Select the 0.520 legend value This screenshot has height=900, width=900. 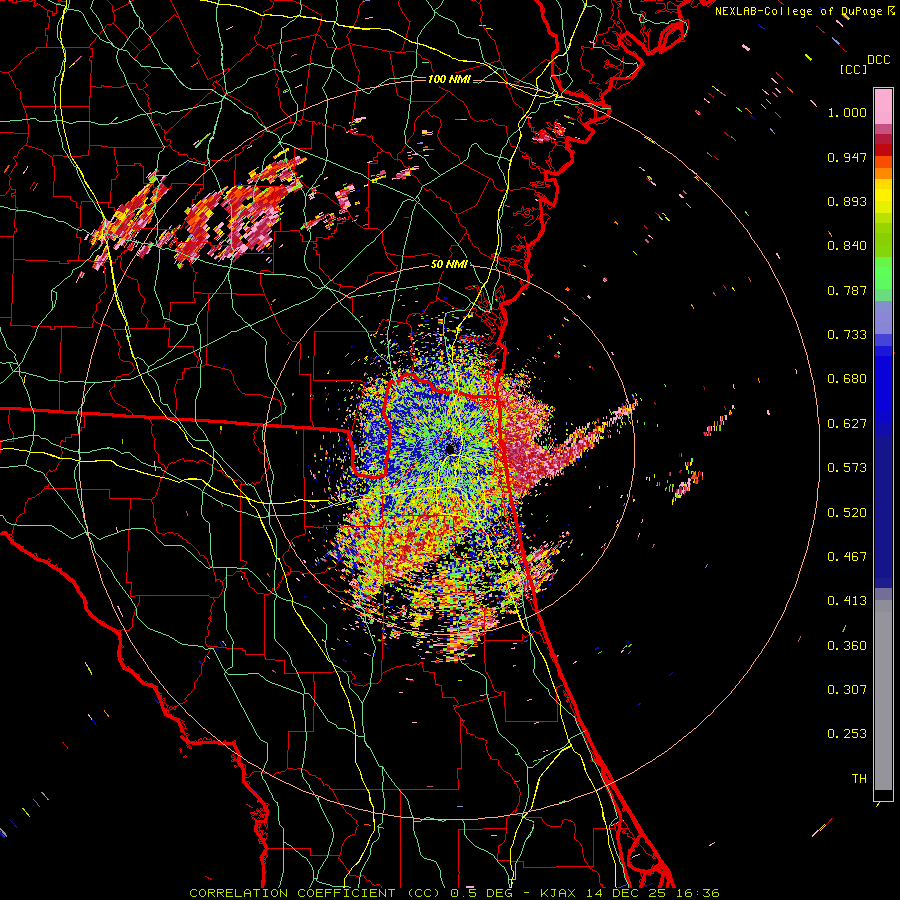[847, 513]
